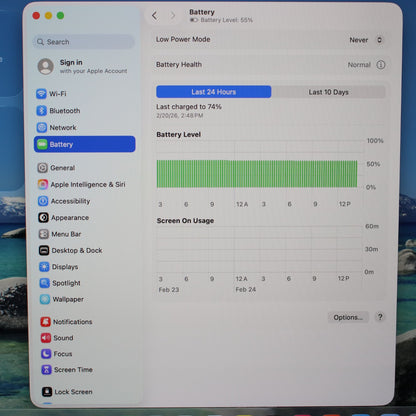Click the Options... button
Screen dimensions: 416x416
(348, 317)
